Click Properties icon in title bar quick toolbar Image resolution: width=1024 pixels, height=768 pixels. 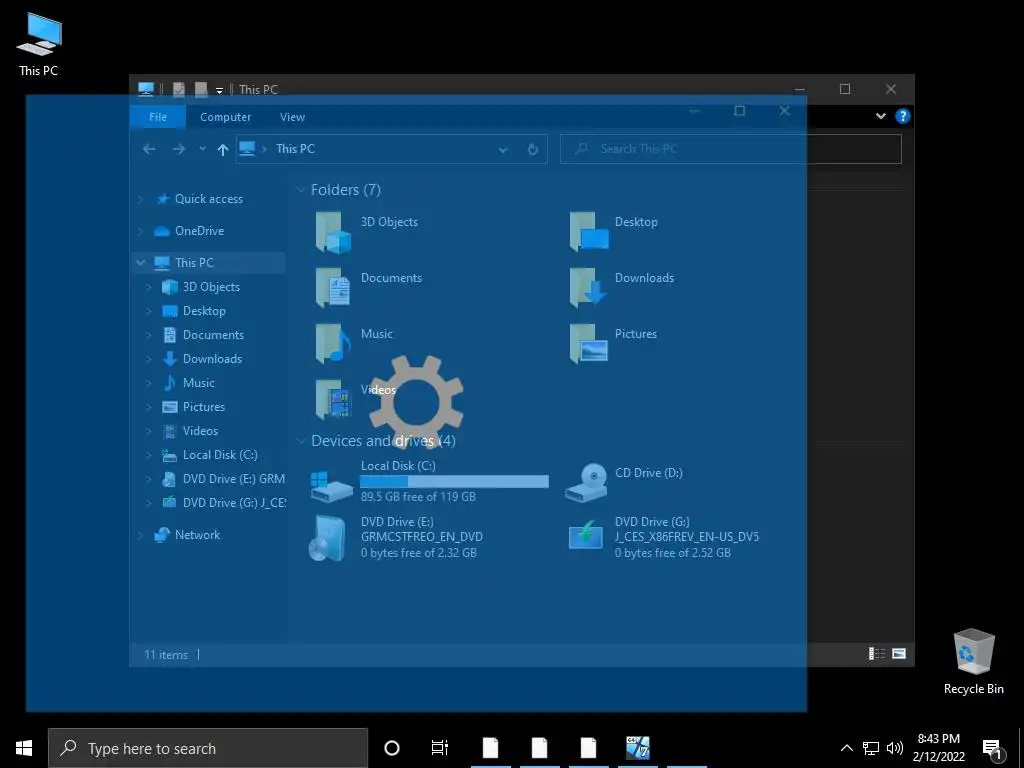pos(178,89)
